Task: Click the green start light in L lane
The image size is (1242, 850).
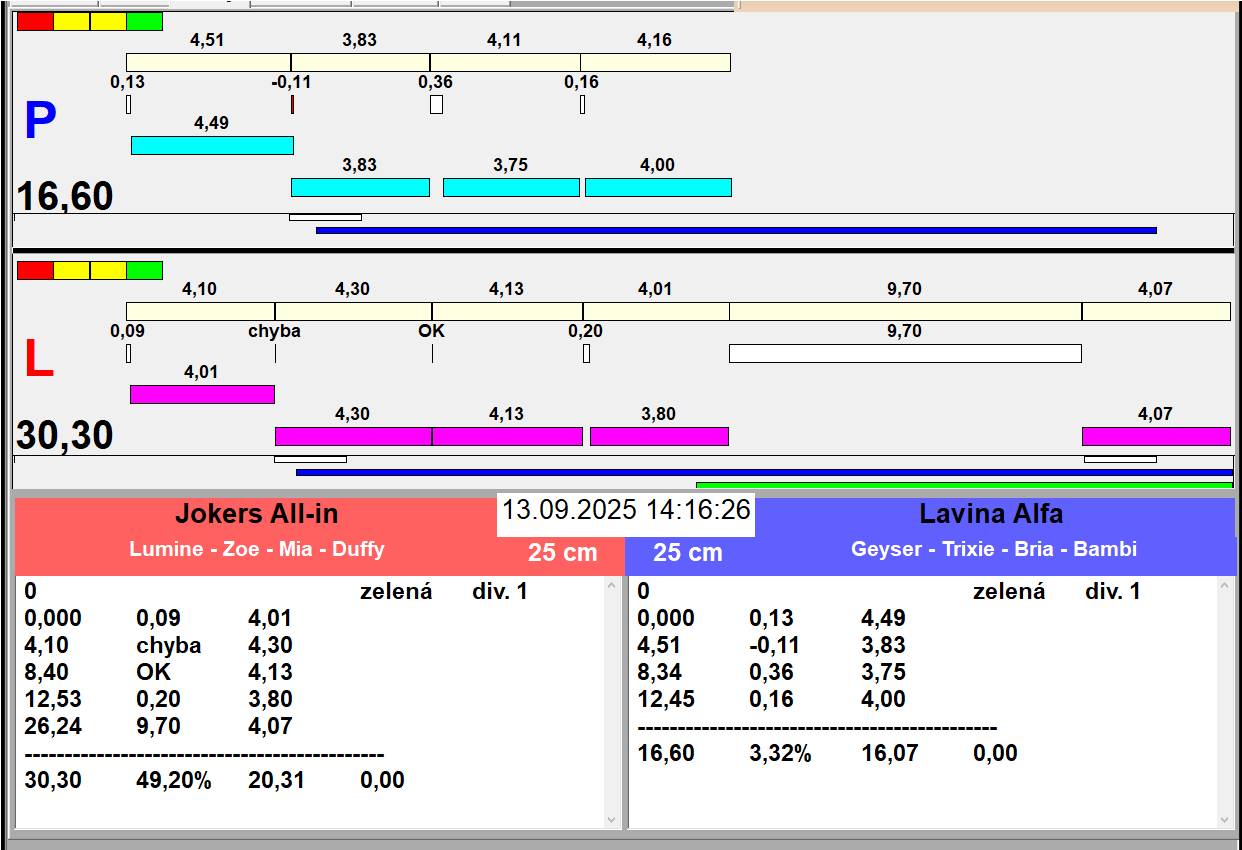Action: point(144,270)
